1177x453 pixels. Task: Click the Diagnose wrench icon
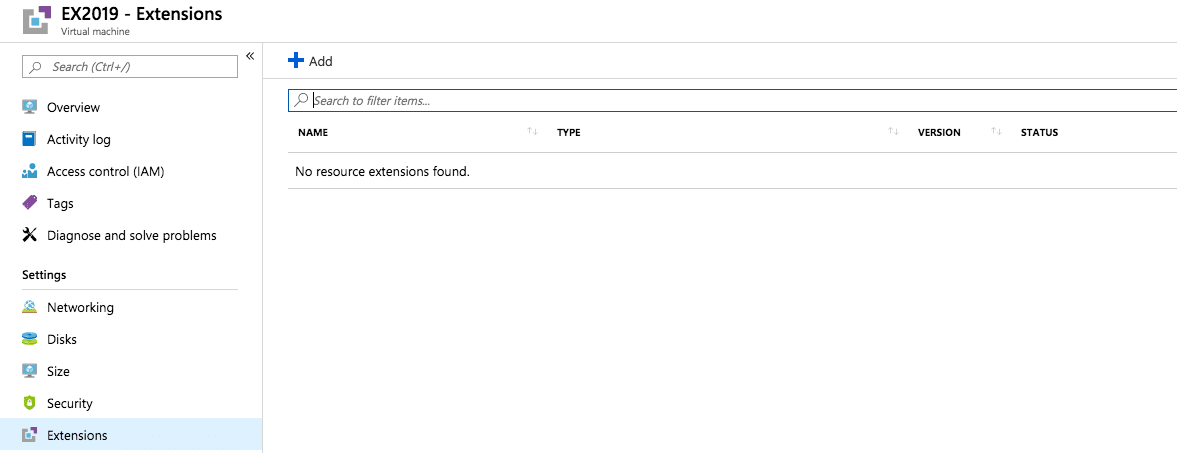[x=29, y=235]
